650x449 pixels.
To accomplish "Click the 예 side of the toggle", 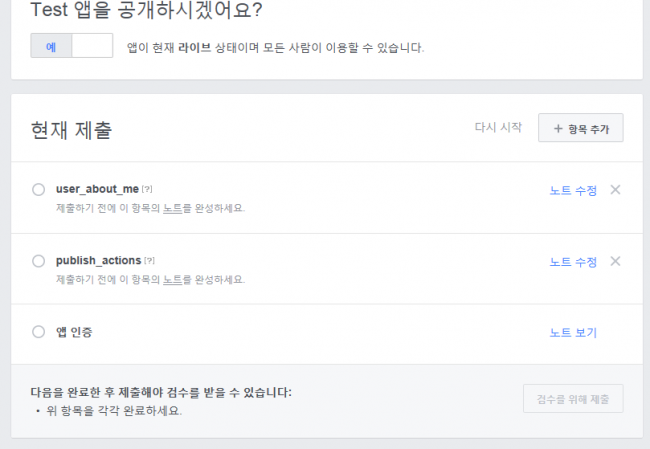I will click(x=51, y=46).
